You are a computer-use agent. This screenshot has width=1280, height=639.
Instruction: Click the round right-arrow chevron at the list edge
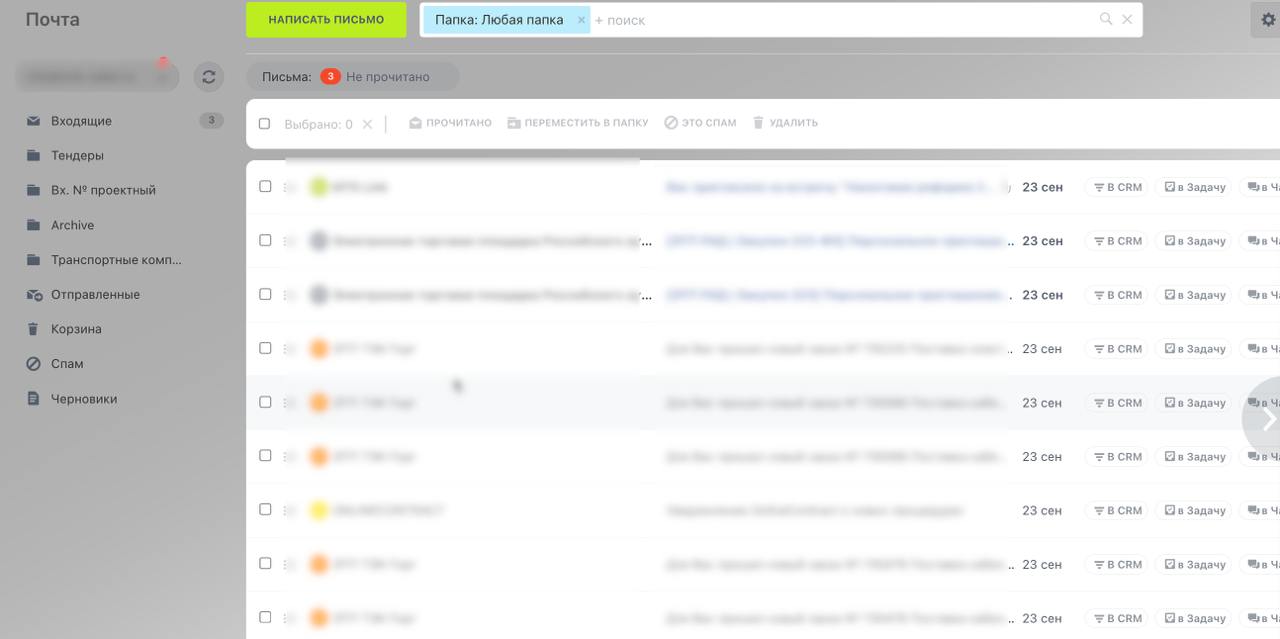tap(1266, 418)
